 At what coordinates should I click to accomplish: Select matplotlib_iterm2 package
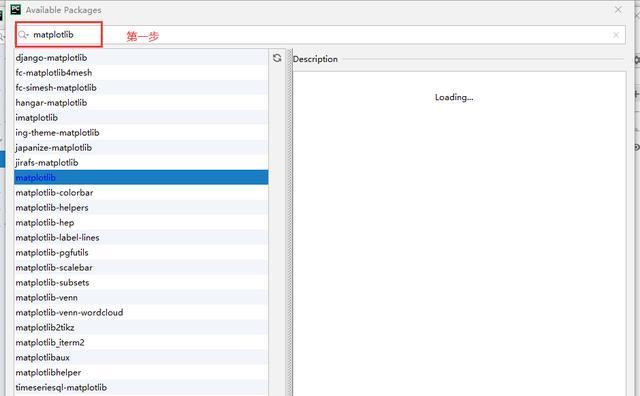141,343
